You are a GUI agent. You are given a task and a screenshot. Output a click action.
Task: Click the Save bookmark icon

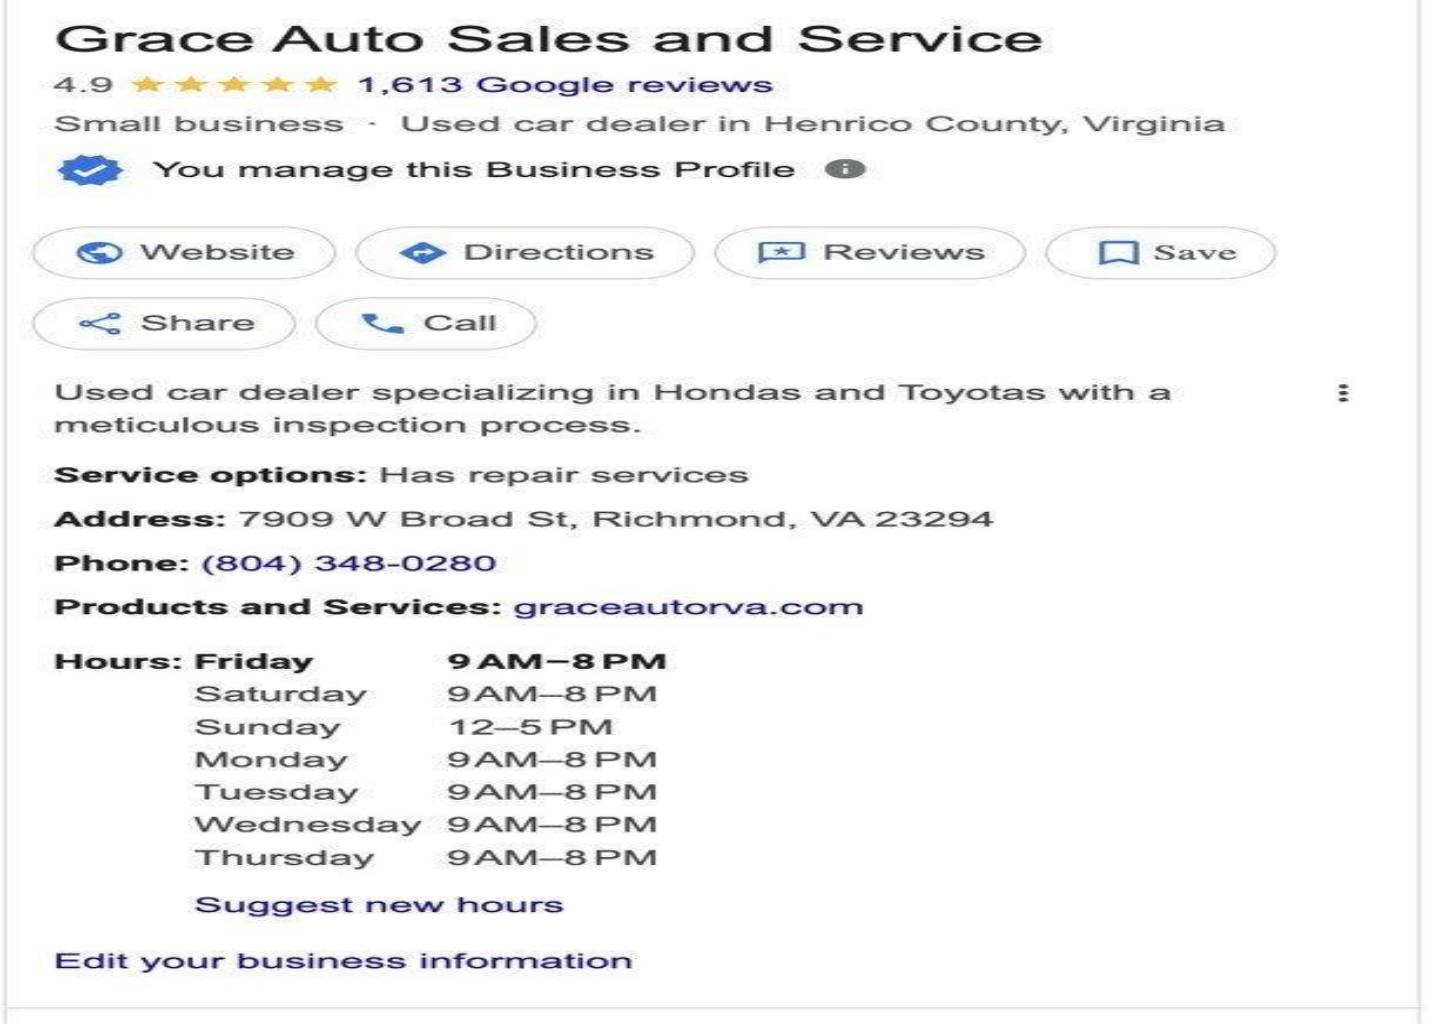point(1118,253)
